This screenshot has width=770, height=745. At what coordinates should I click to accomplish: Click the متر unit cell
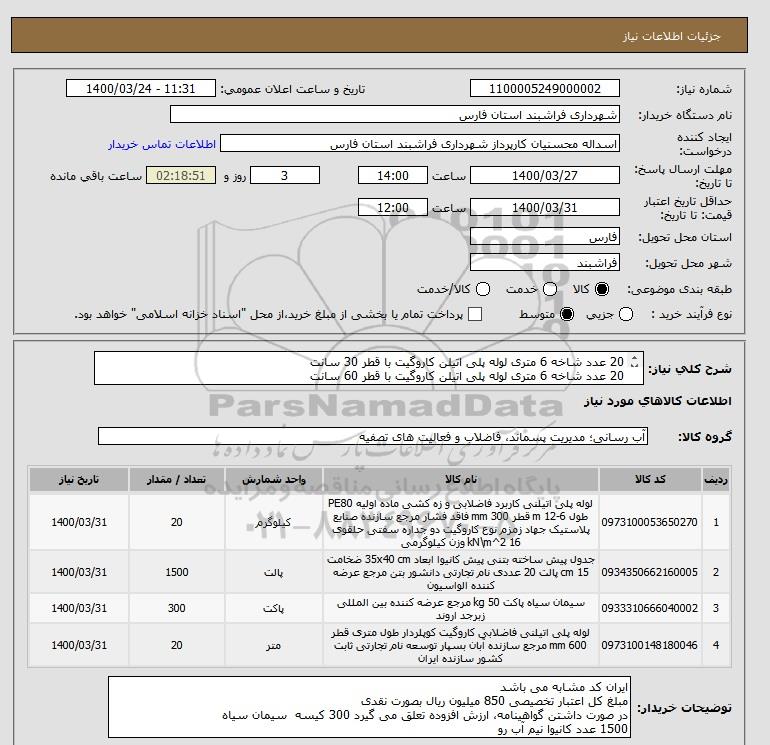tap(274, 645)
